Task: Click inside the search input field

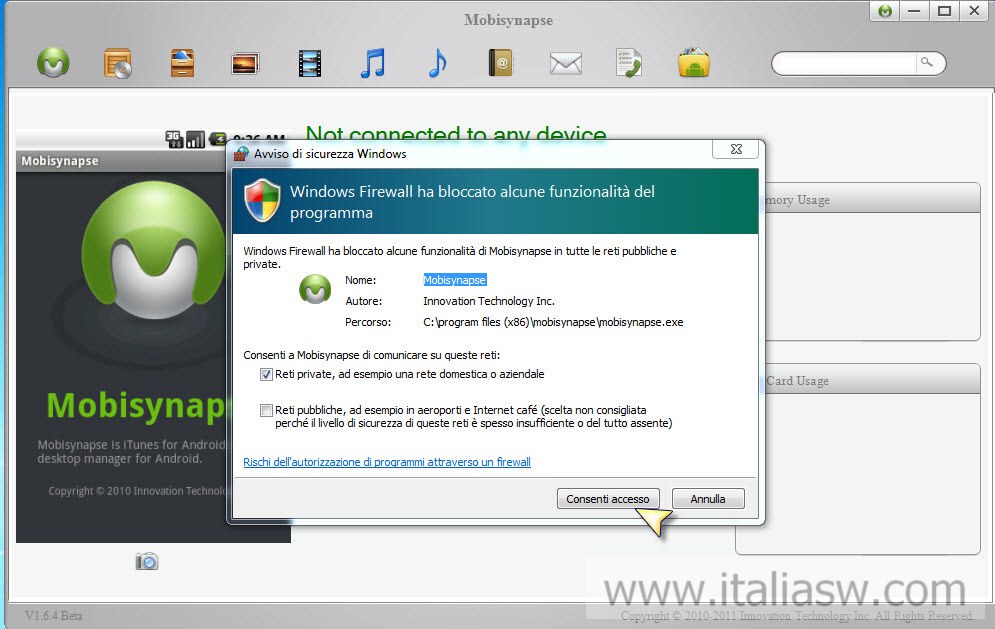Action: point(845,63)
